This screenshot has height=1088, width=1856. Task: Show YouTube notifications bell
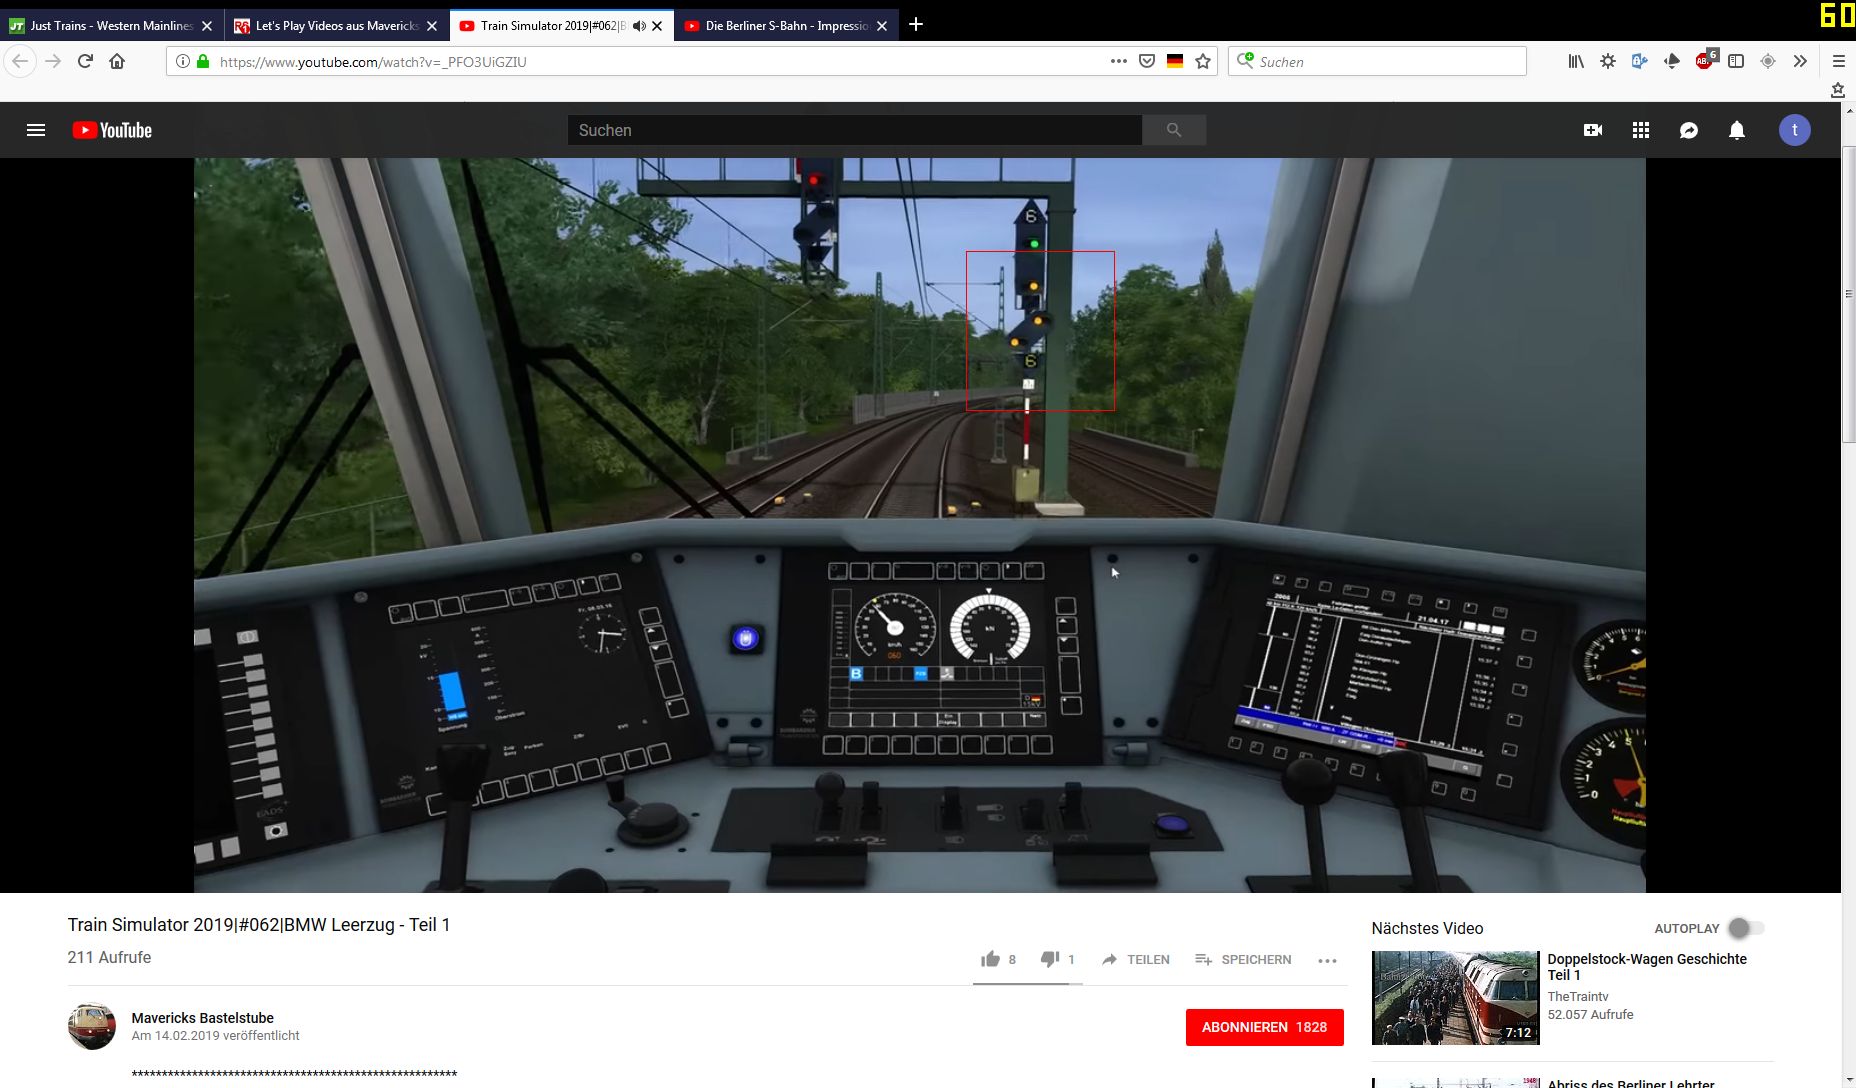click(1737, 130)
